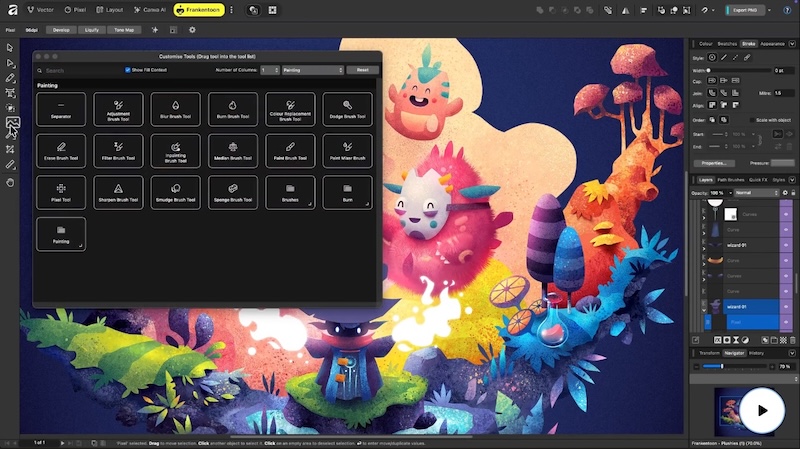Open the History tab
Viewport: 800px width, 449px height.
[x=757, y=353]
